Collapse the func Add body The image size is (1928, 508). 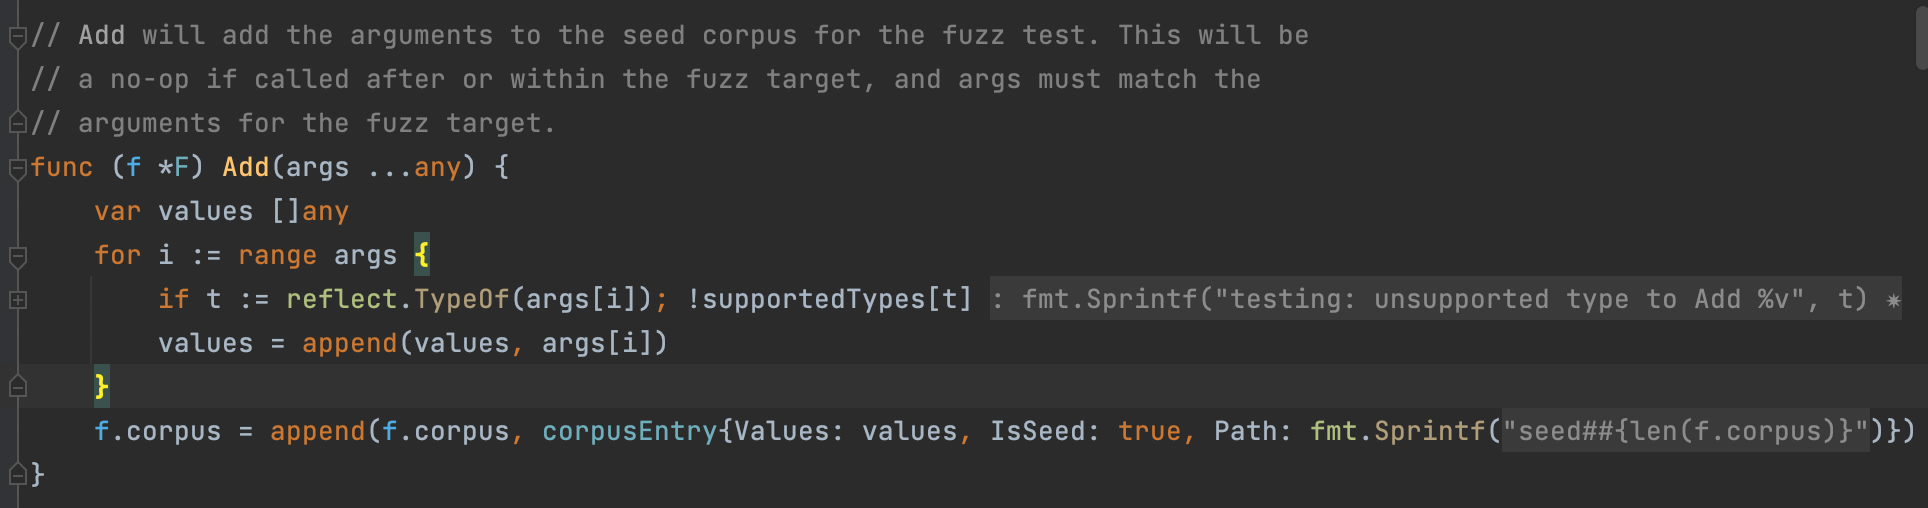point(17,169)
